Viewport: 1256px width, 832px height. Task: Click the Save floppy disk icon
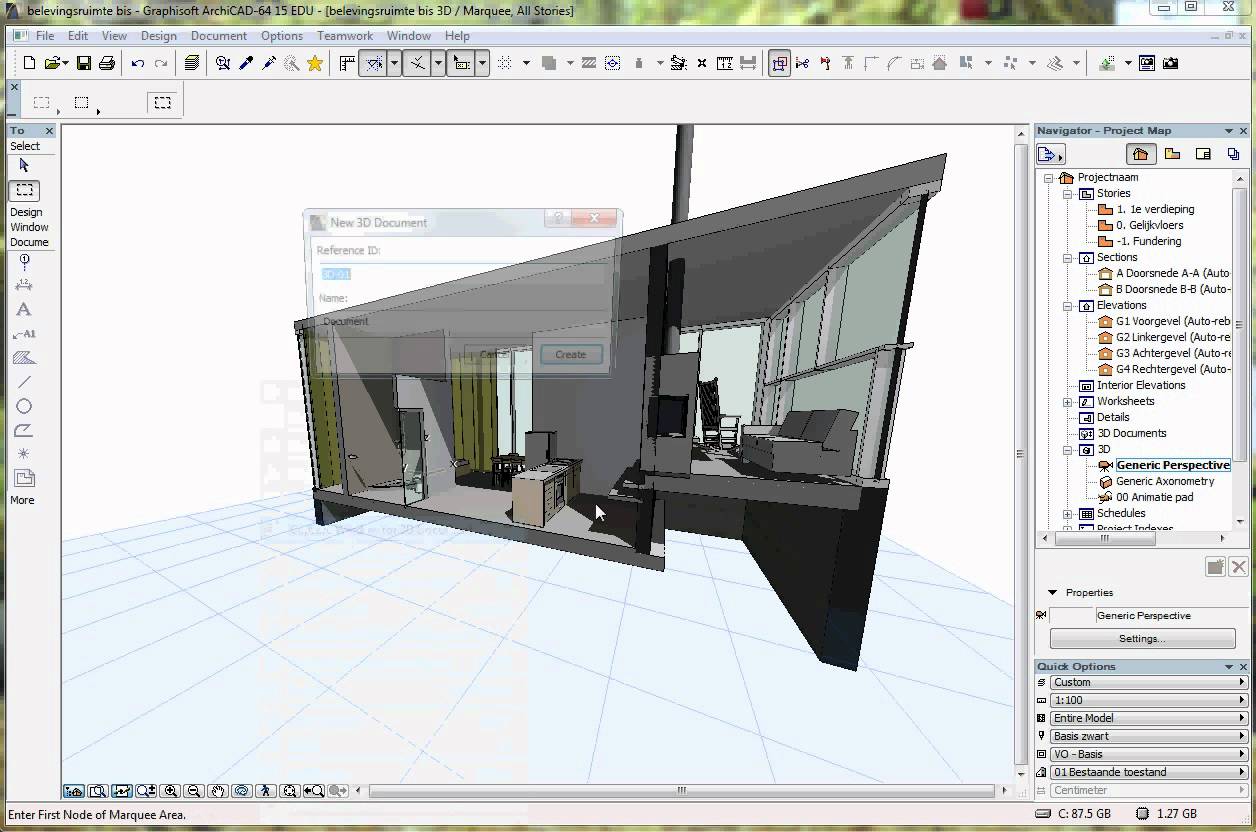[x=84, y=63]
